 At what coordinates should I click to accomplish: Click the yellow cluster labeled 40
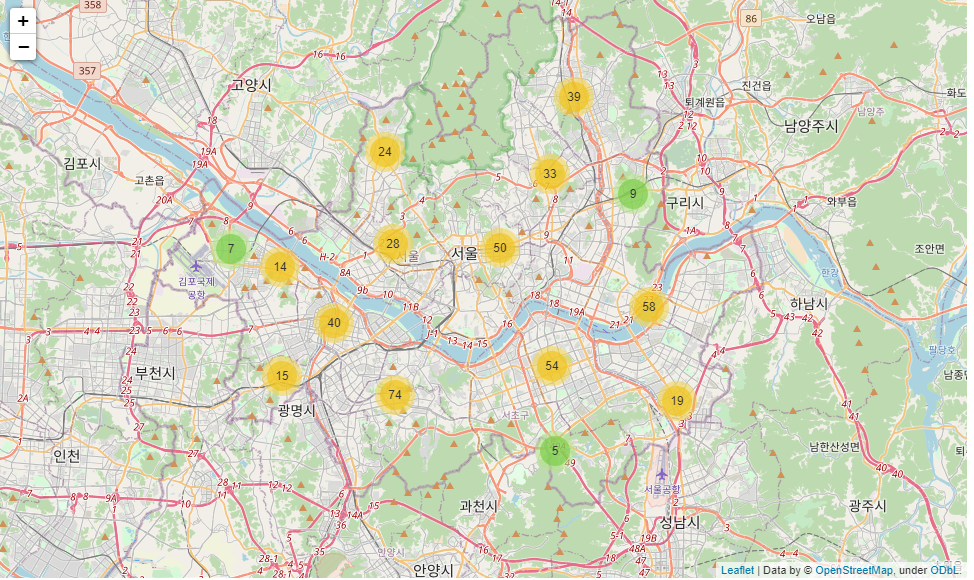click(x=334, y=323)
